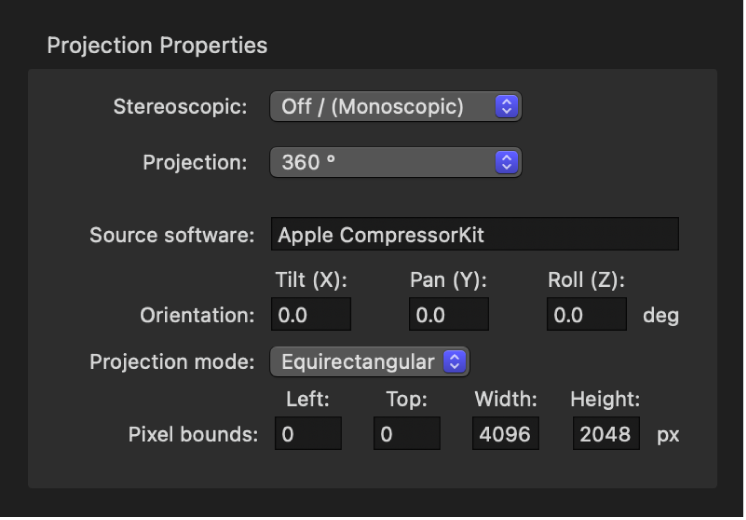The image size is (746, 520).
Task: Click the Projection menu blue arrows
Action: 507,162
